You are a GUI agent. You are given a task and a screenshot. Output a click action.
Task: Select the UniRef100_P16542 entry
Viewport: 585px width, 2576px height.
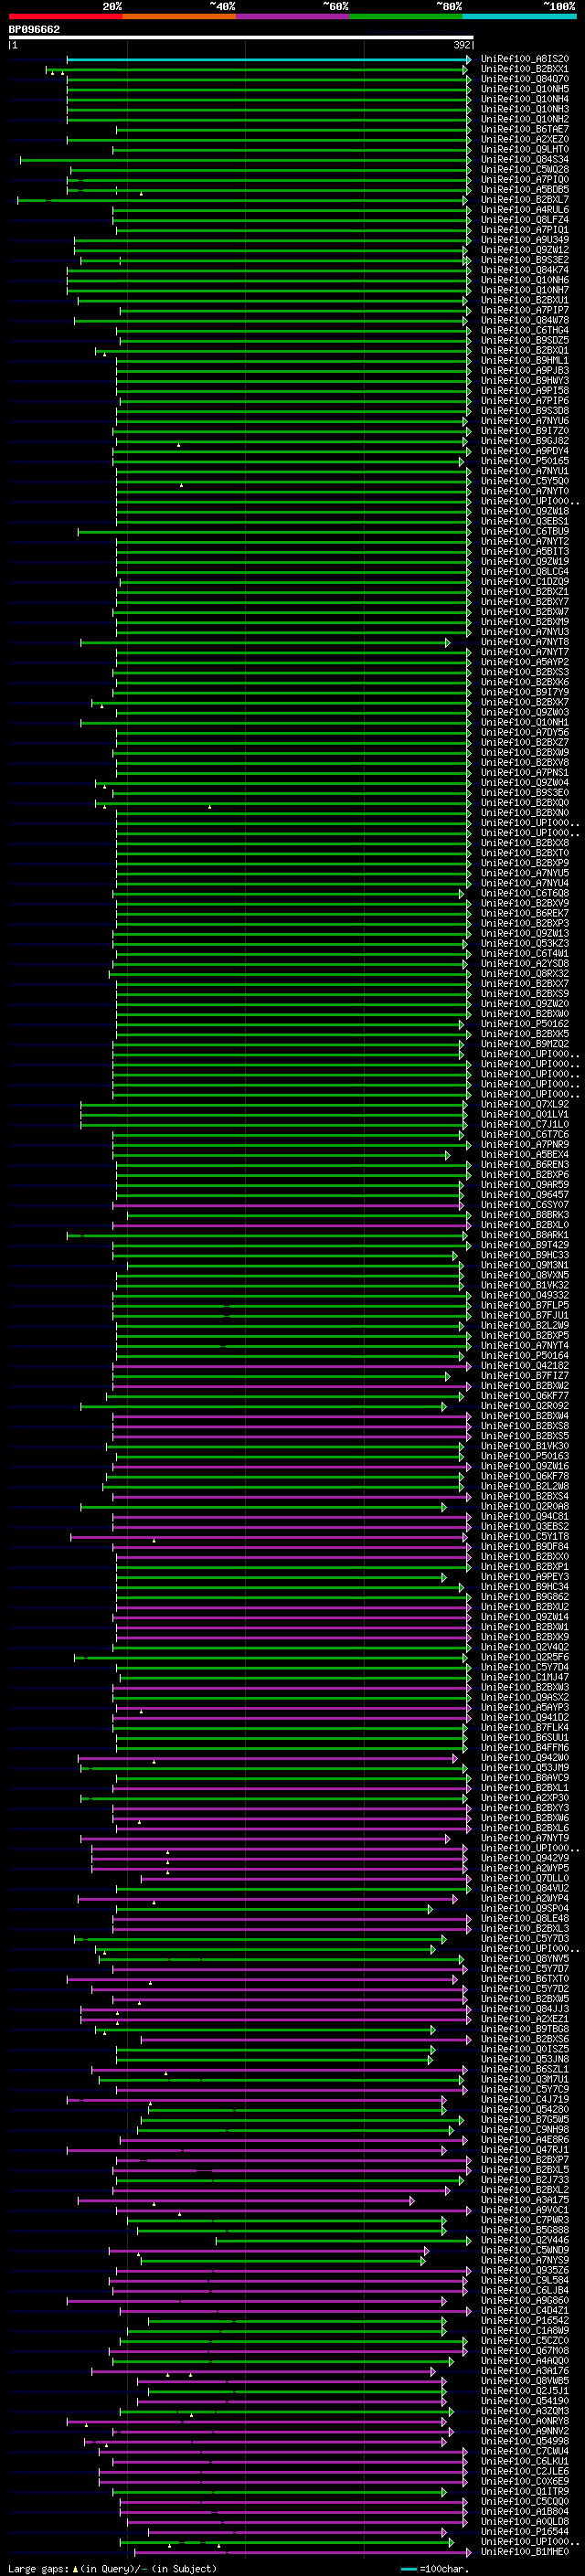pos(525,2320)
